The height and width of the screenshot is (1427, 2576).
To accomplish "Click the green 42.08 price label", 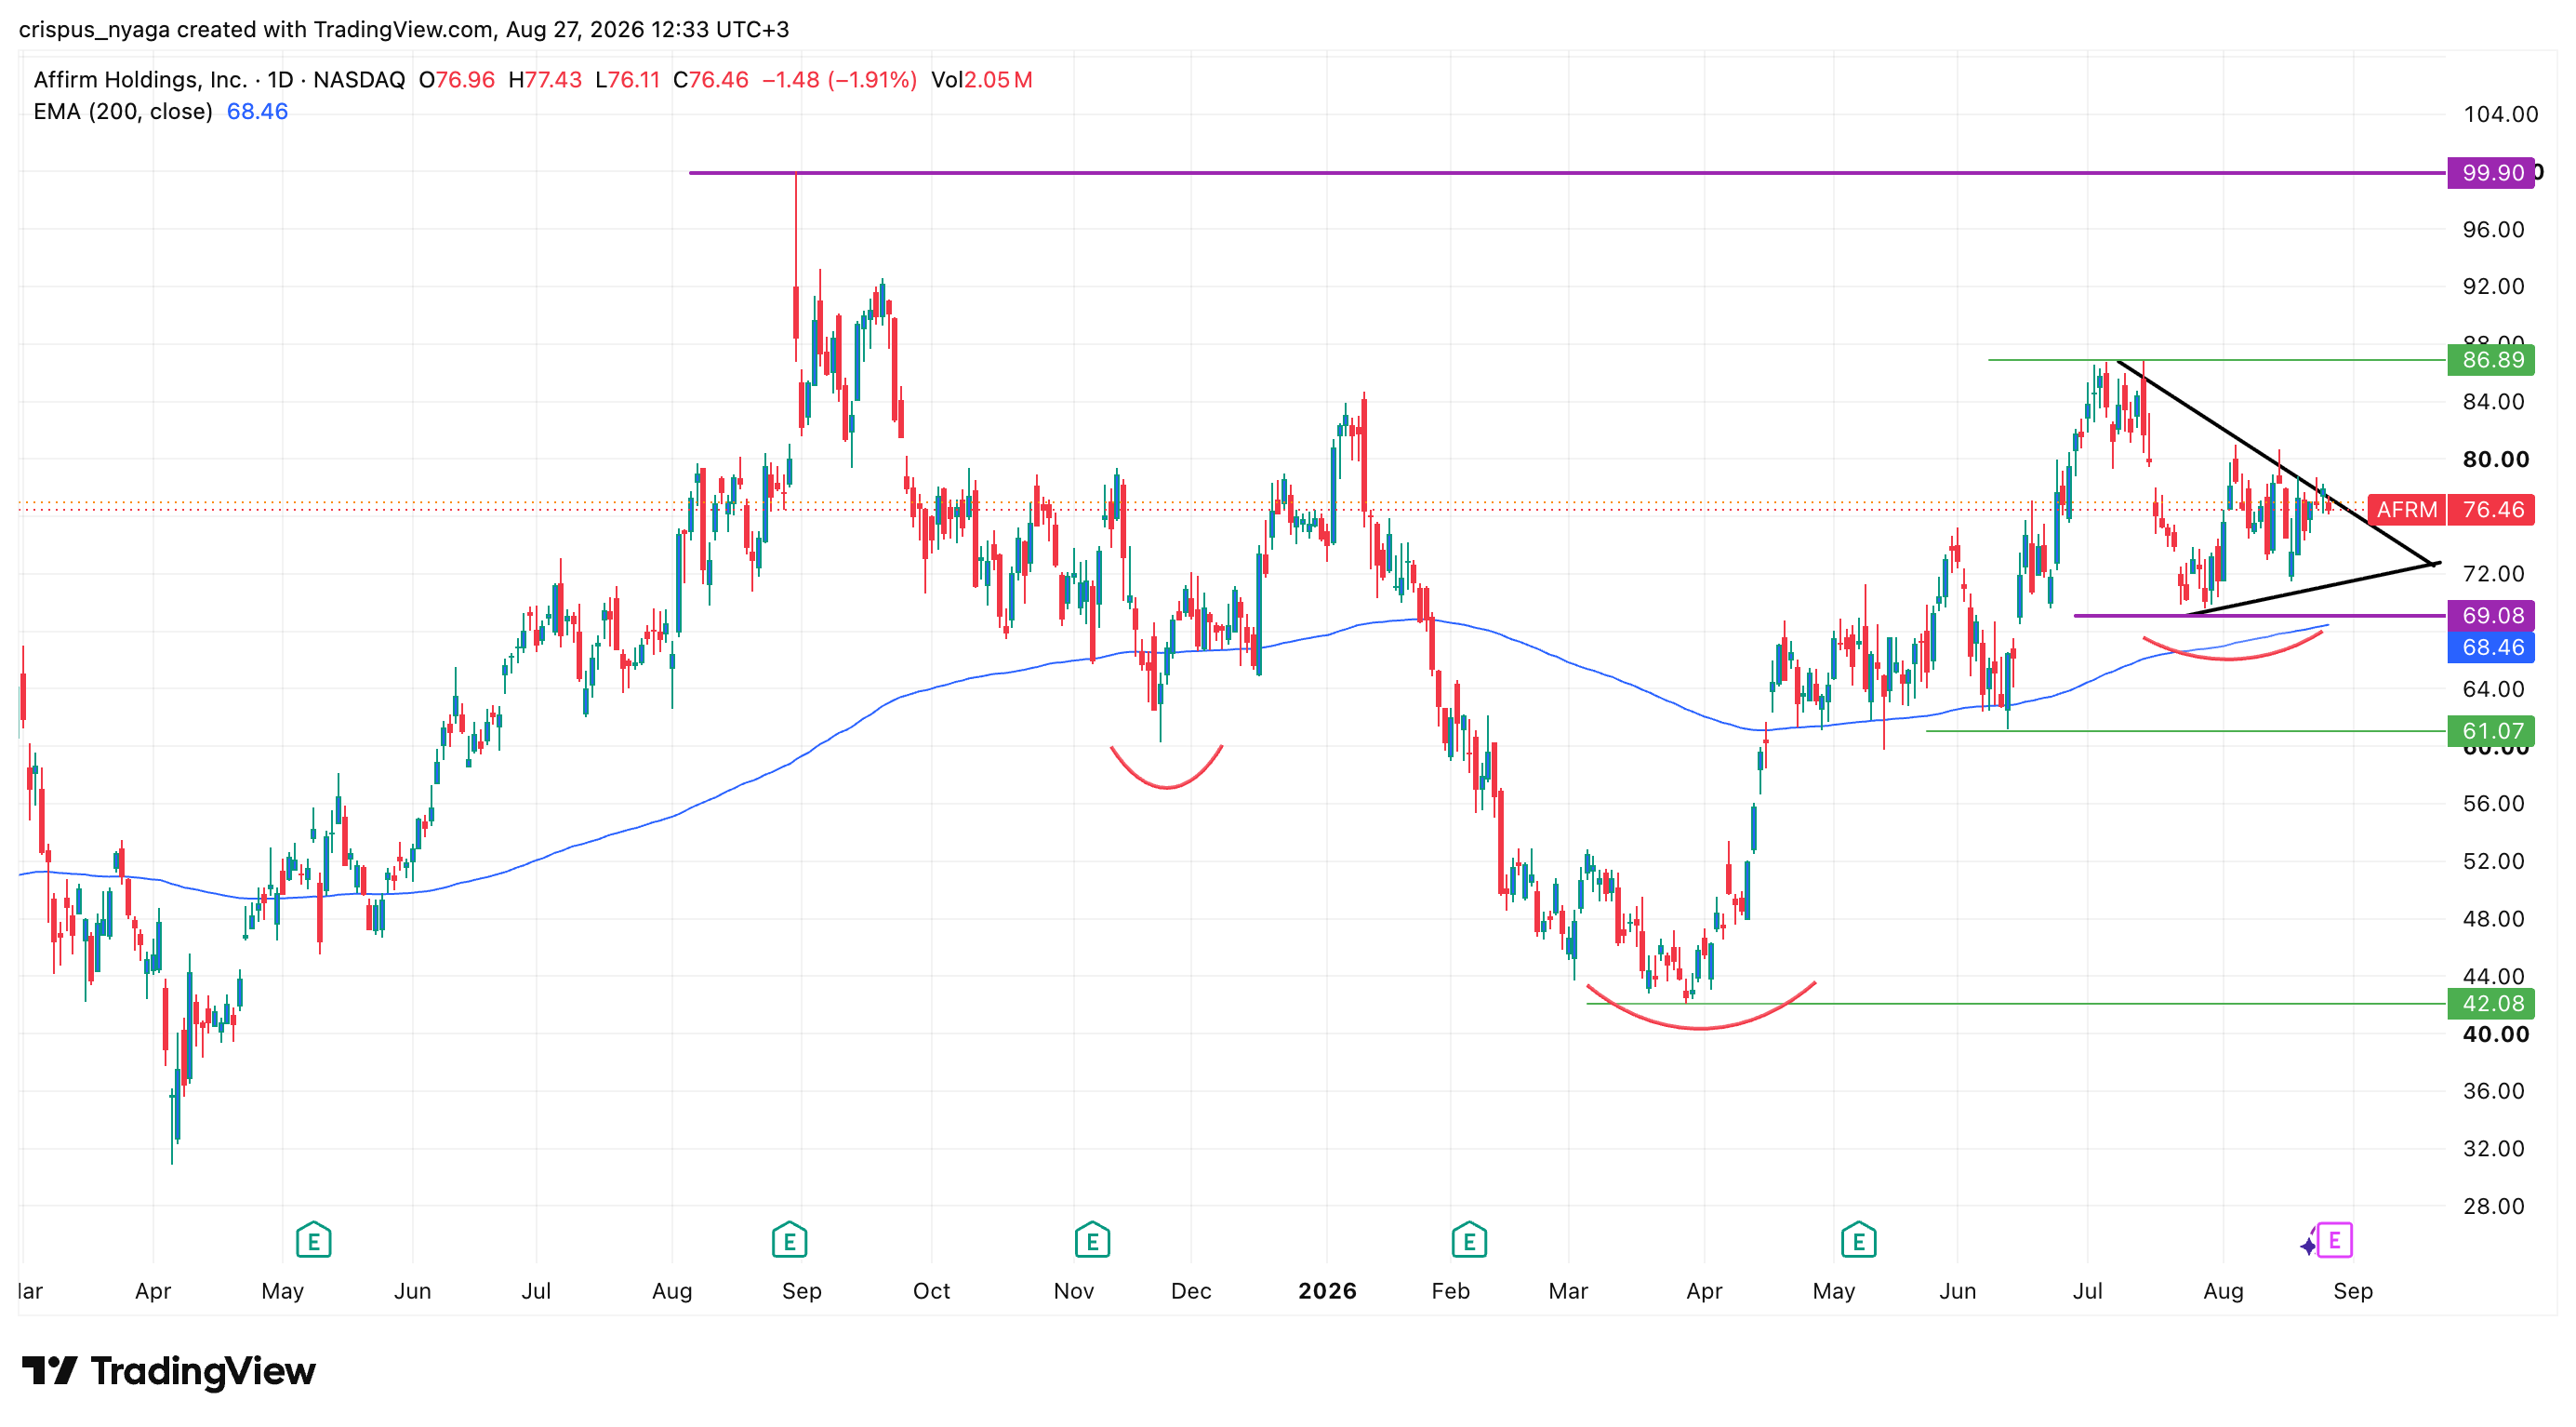I will (2491, 1003).
